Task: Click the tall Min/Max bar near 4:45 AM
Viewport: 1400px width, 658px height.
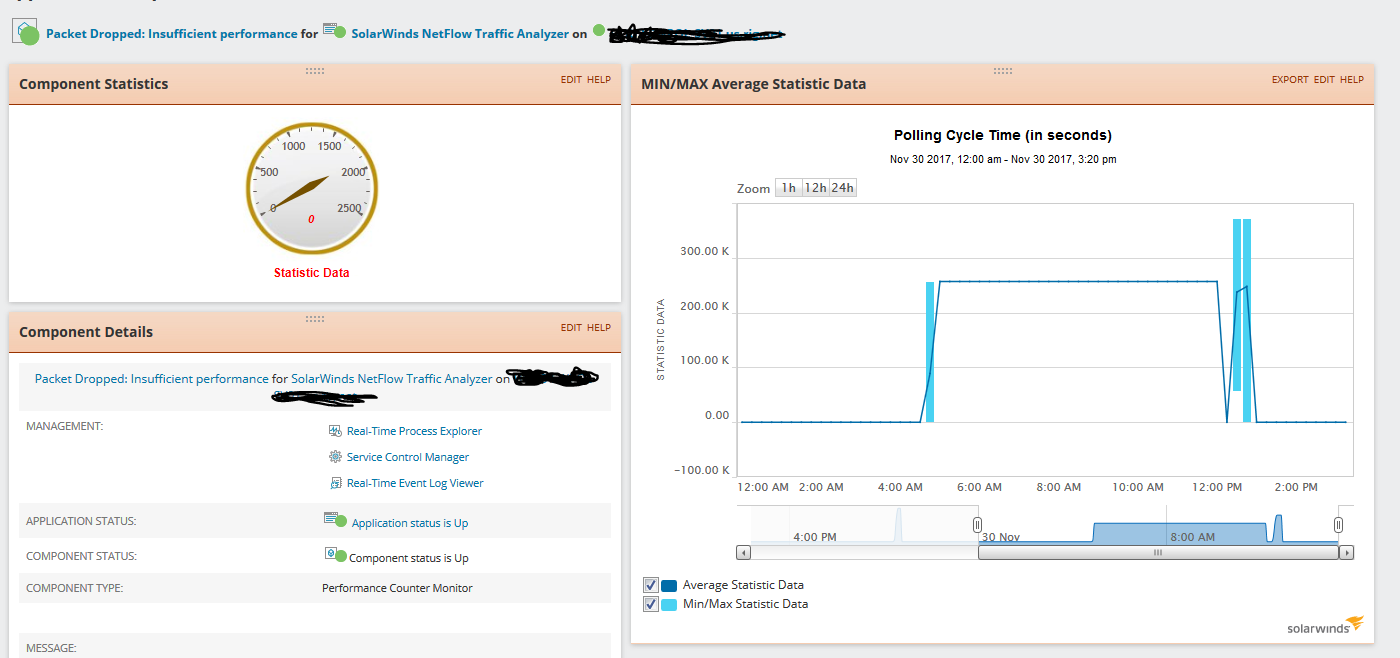Action: pos(930,352)
